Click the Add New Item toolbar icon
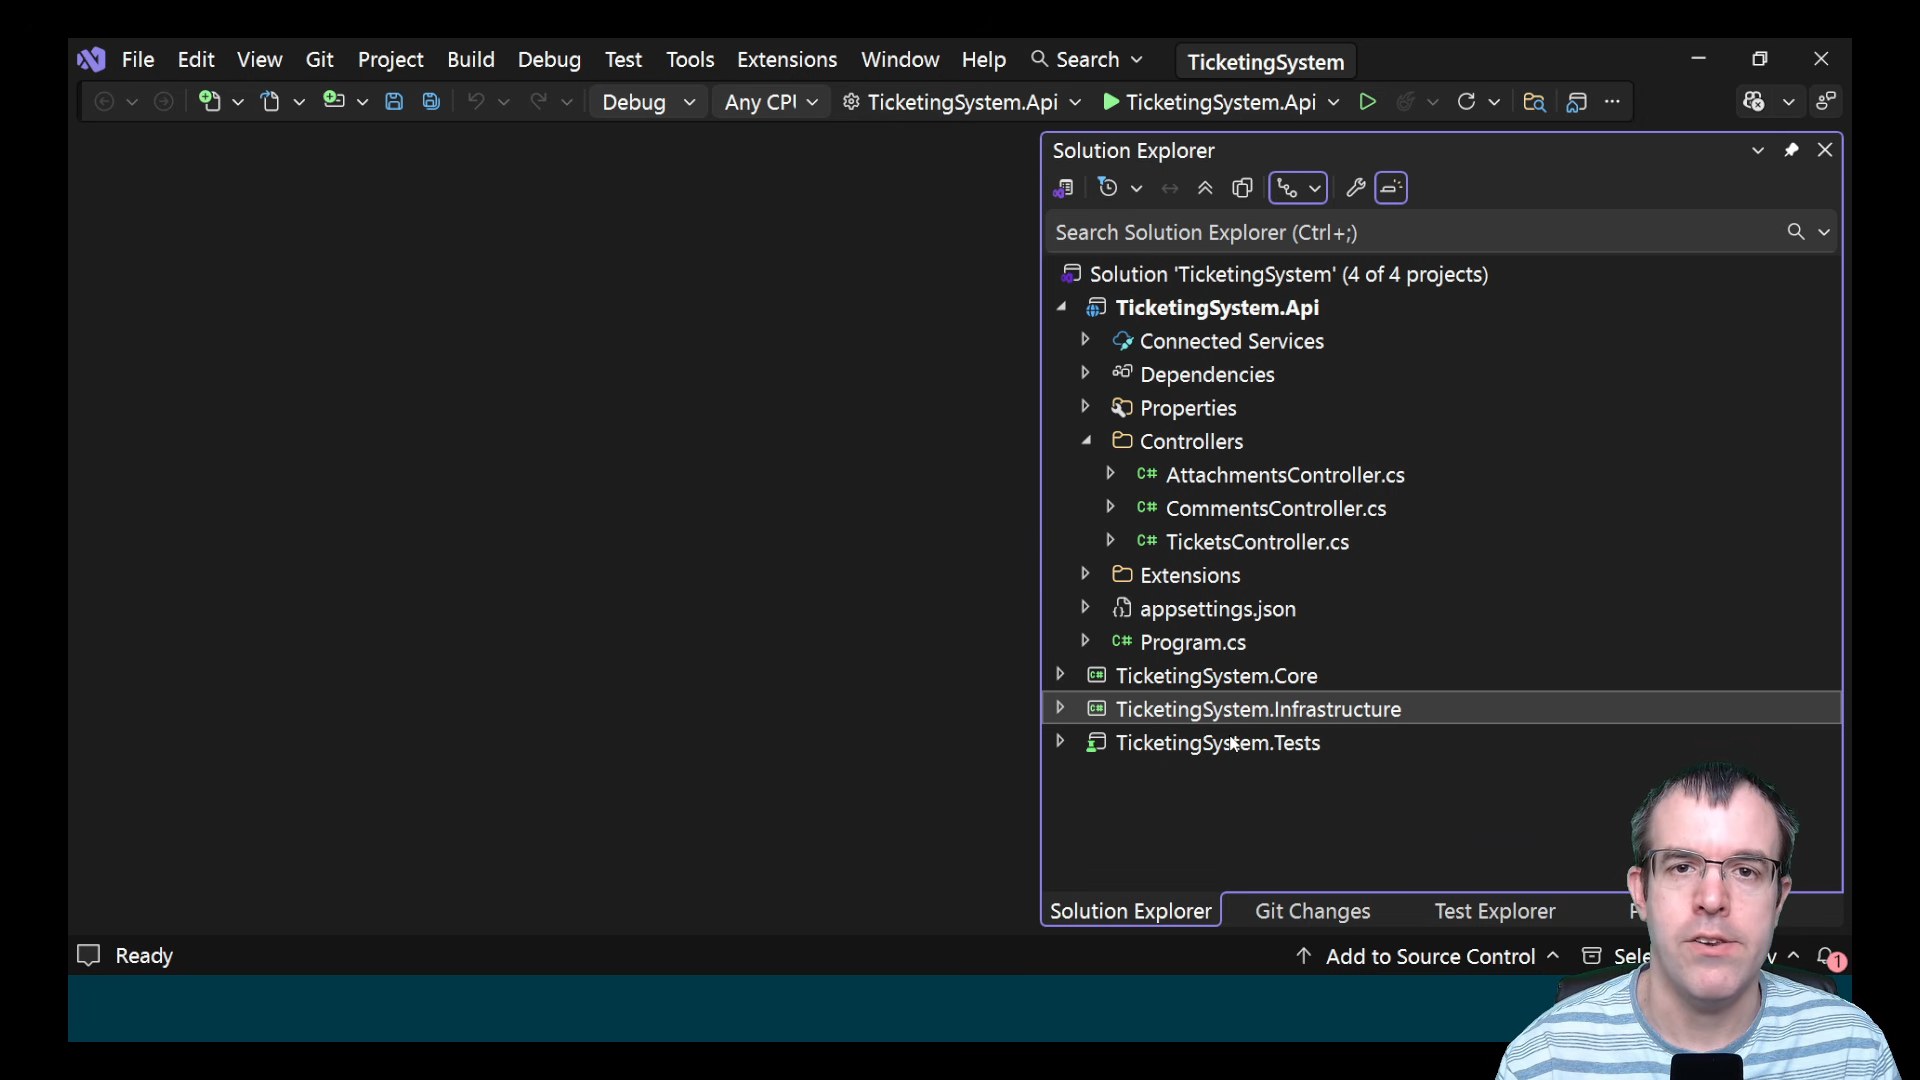1920x1080 pixels. (x=334, y=101)
